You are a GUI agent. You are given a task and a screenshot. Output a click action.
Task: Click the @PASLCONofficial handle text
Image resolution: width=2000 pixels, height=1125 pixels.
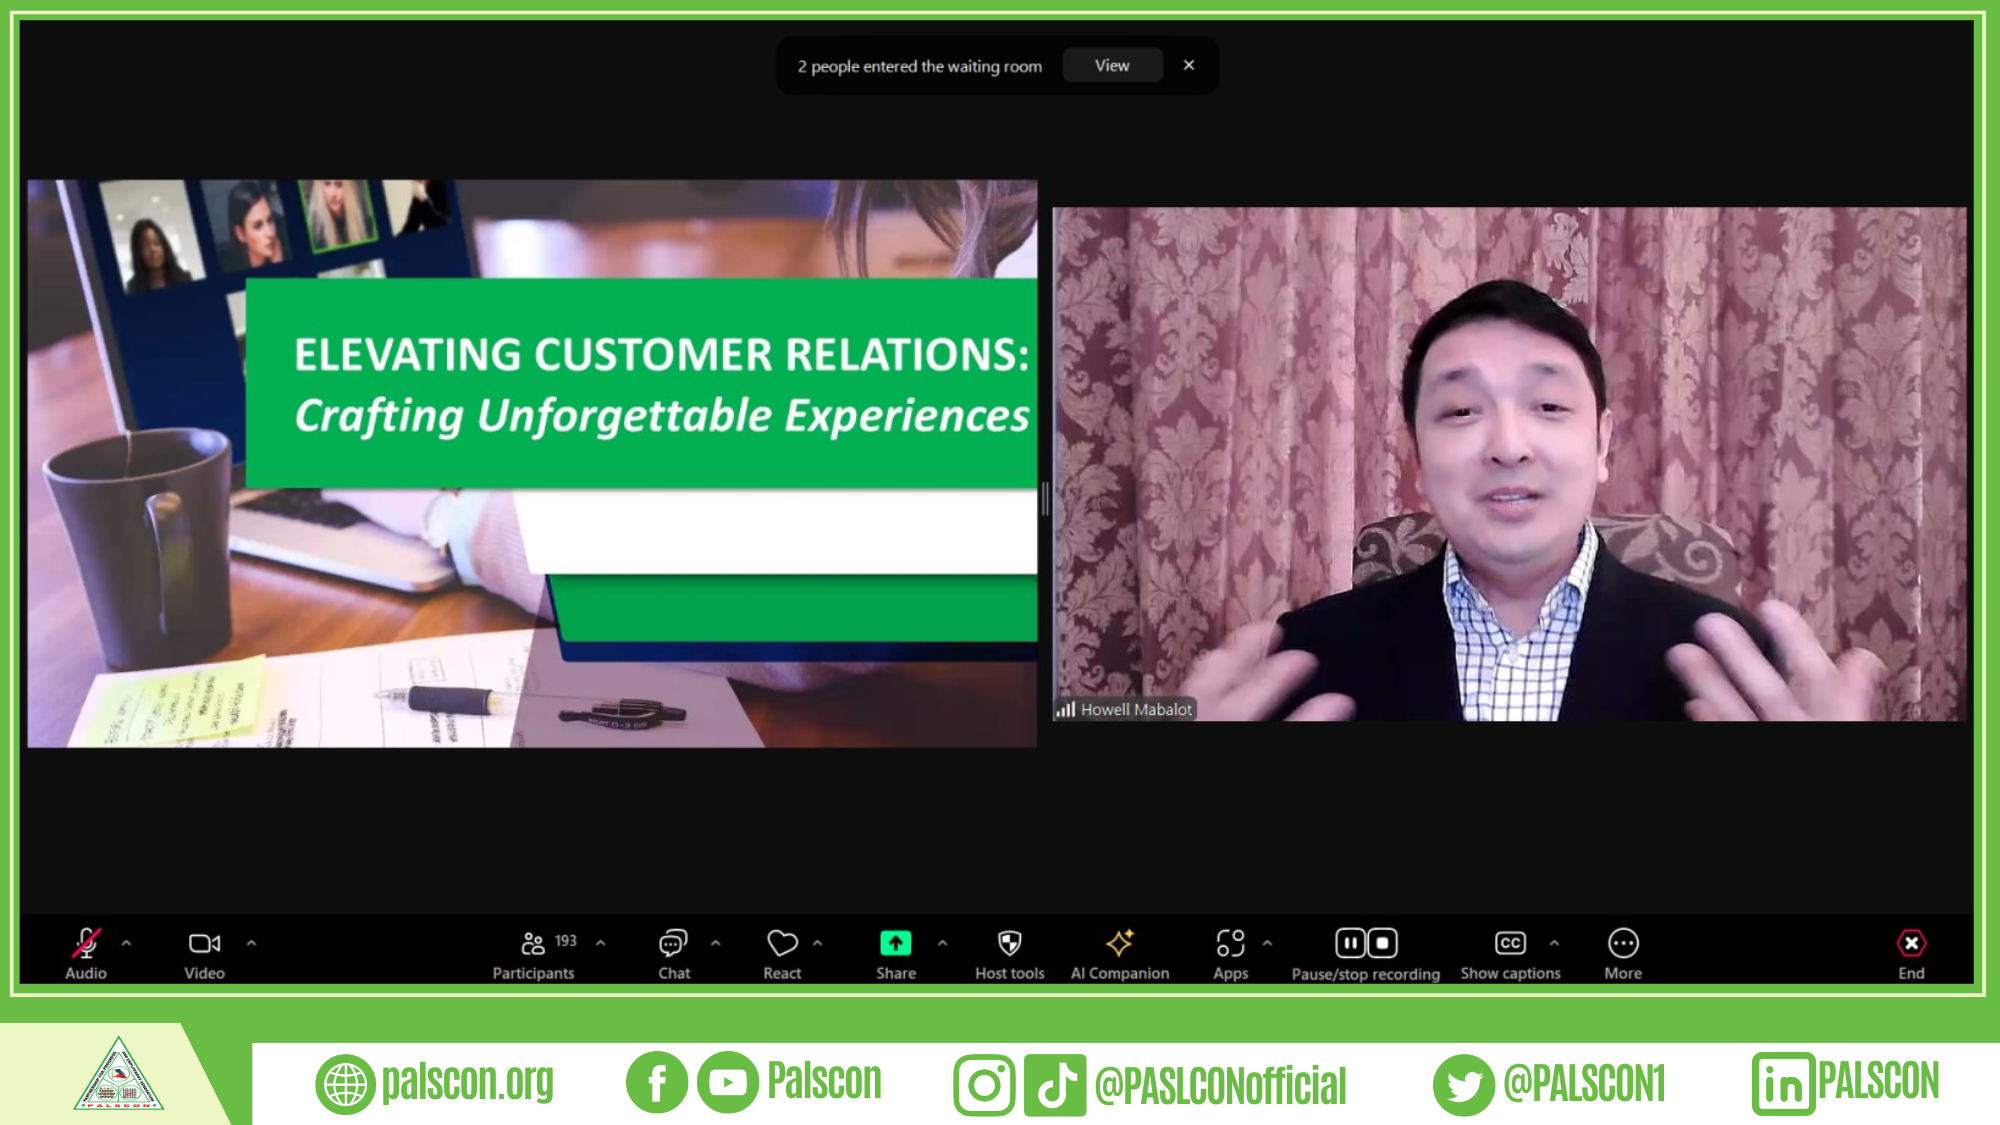(1221, 1086)
